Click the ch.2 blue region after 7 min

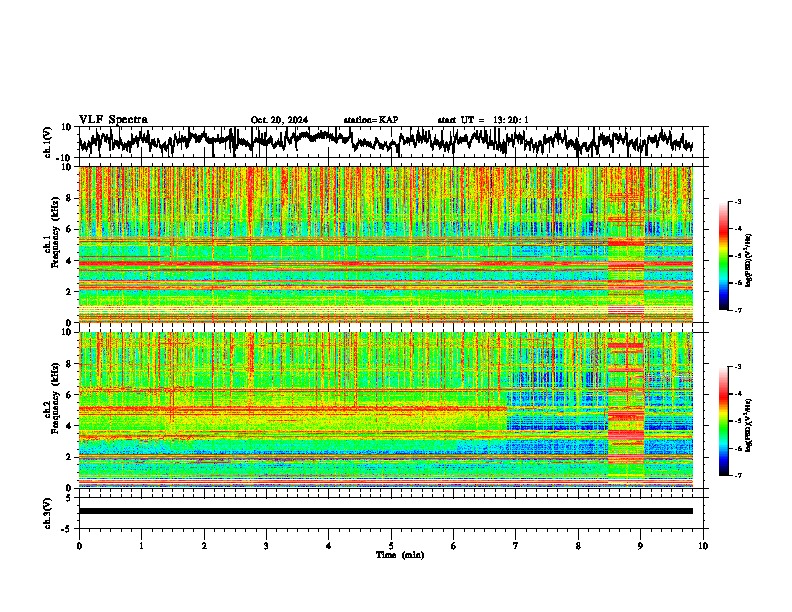[x=556, y=414]
